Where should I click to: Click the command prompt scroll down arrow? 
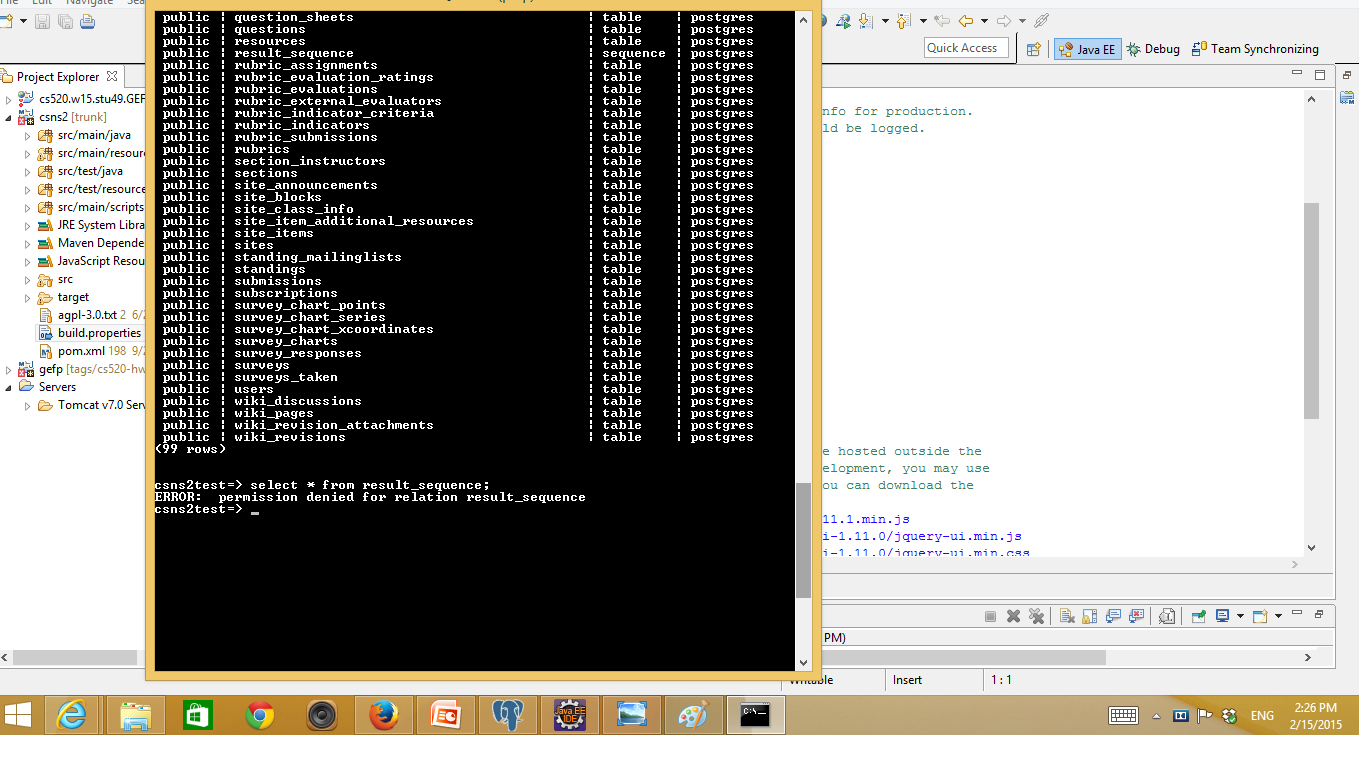click(x=803, y=662)
